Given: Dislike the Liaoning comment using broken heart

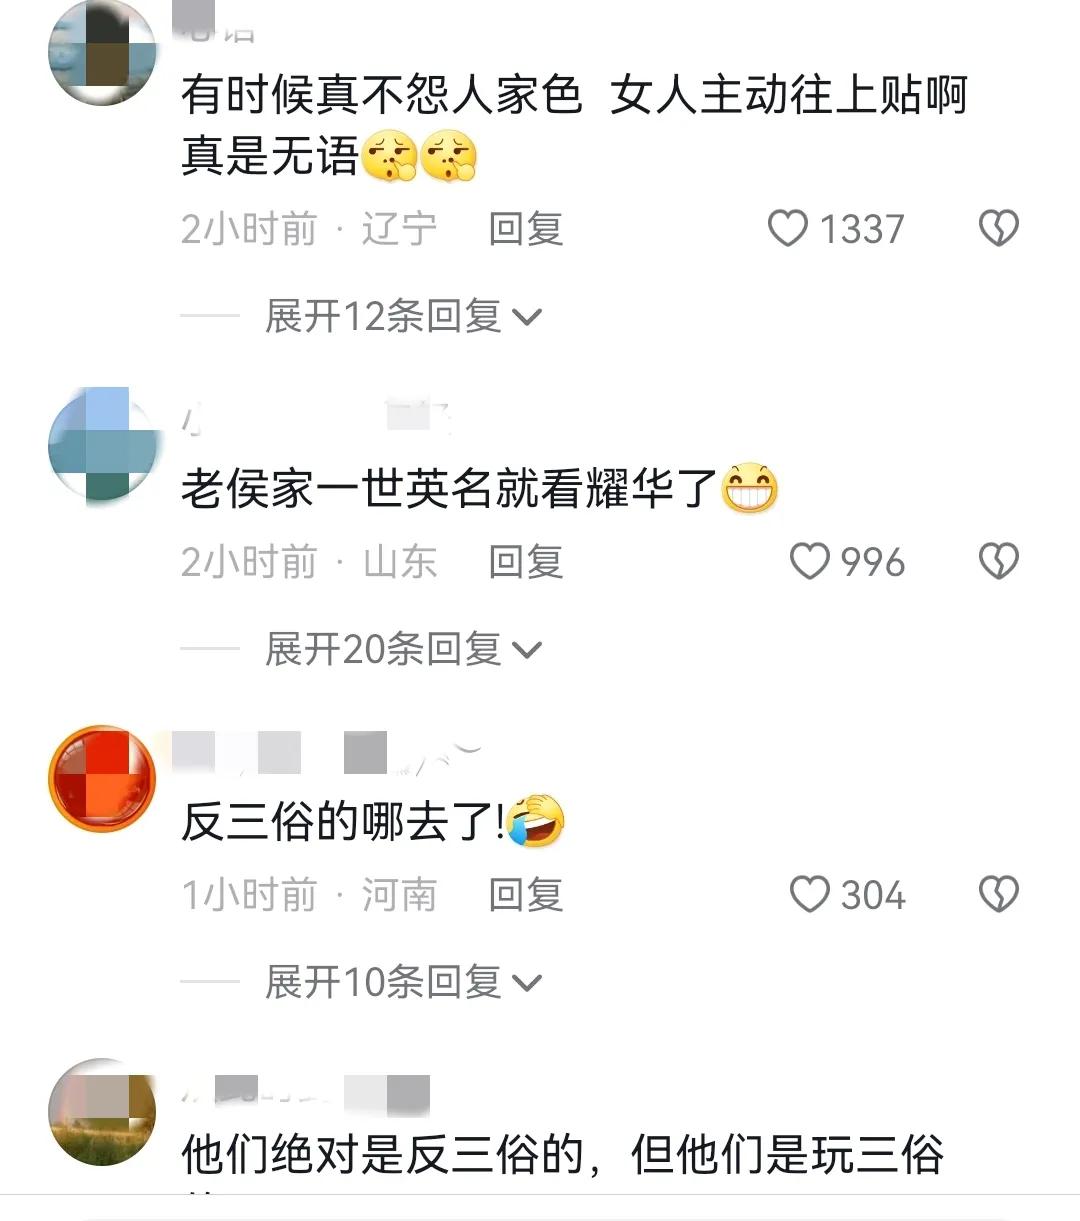Looking at the screenshot, I should click(998, 229).
